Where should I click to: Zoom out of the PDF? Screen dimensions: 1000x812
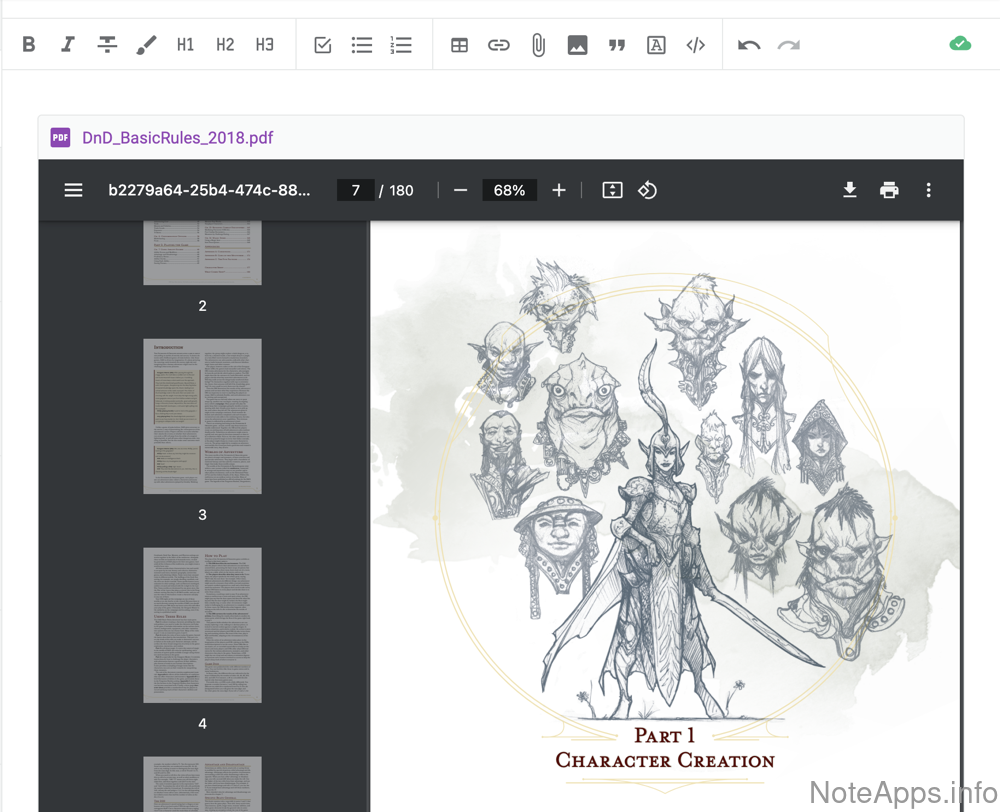pyautogui.click(x=460, y=190)
